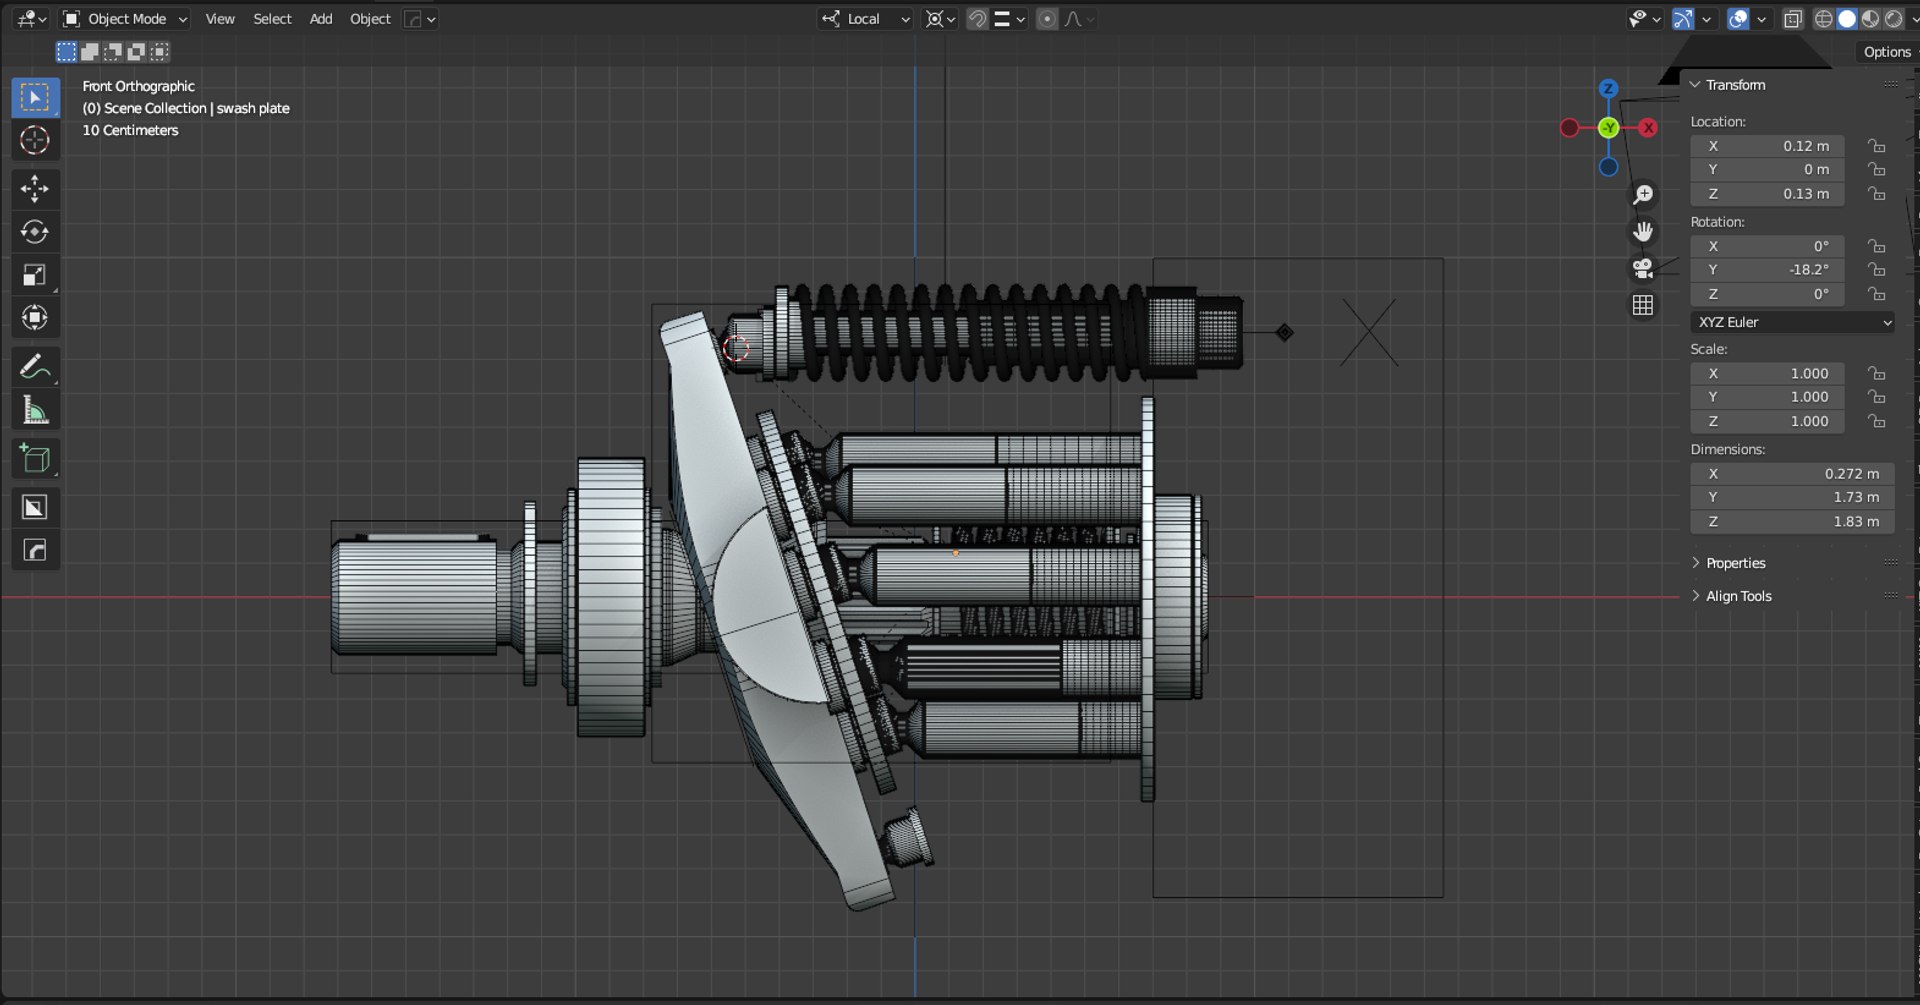Open the Object Mode dropdown
Viewport: 1920px width, 1005px height.
(125, 19)
